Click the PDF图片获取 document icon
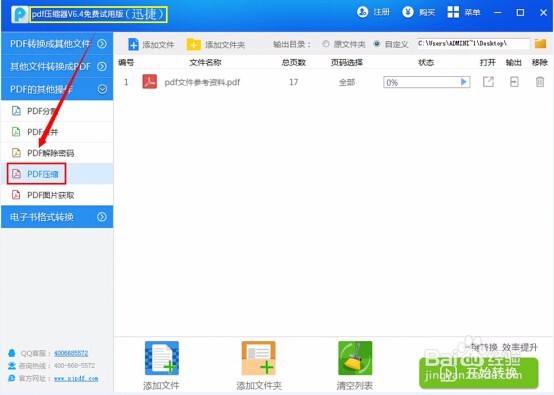This screenshot has height=395, width=554. click(16, 195)
